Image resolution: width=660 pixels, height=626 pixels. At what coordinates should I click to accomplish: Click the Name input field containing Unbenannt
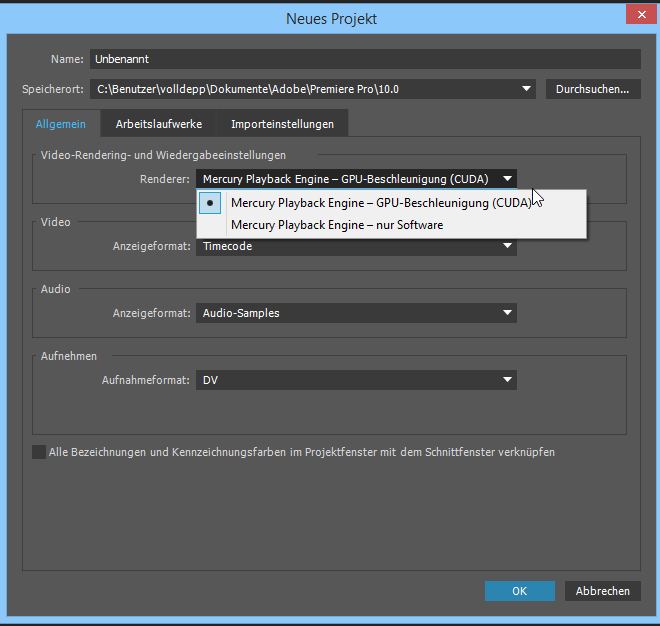click(365, 59)
